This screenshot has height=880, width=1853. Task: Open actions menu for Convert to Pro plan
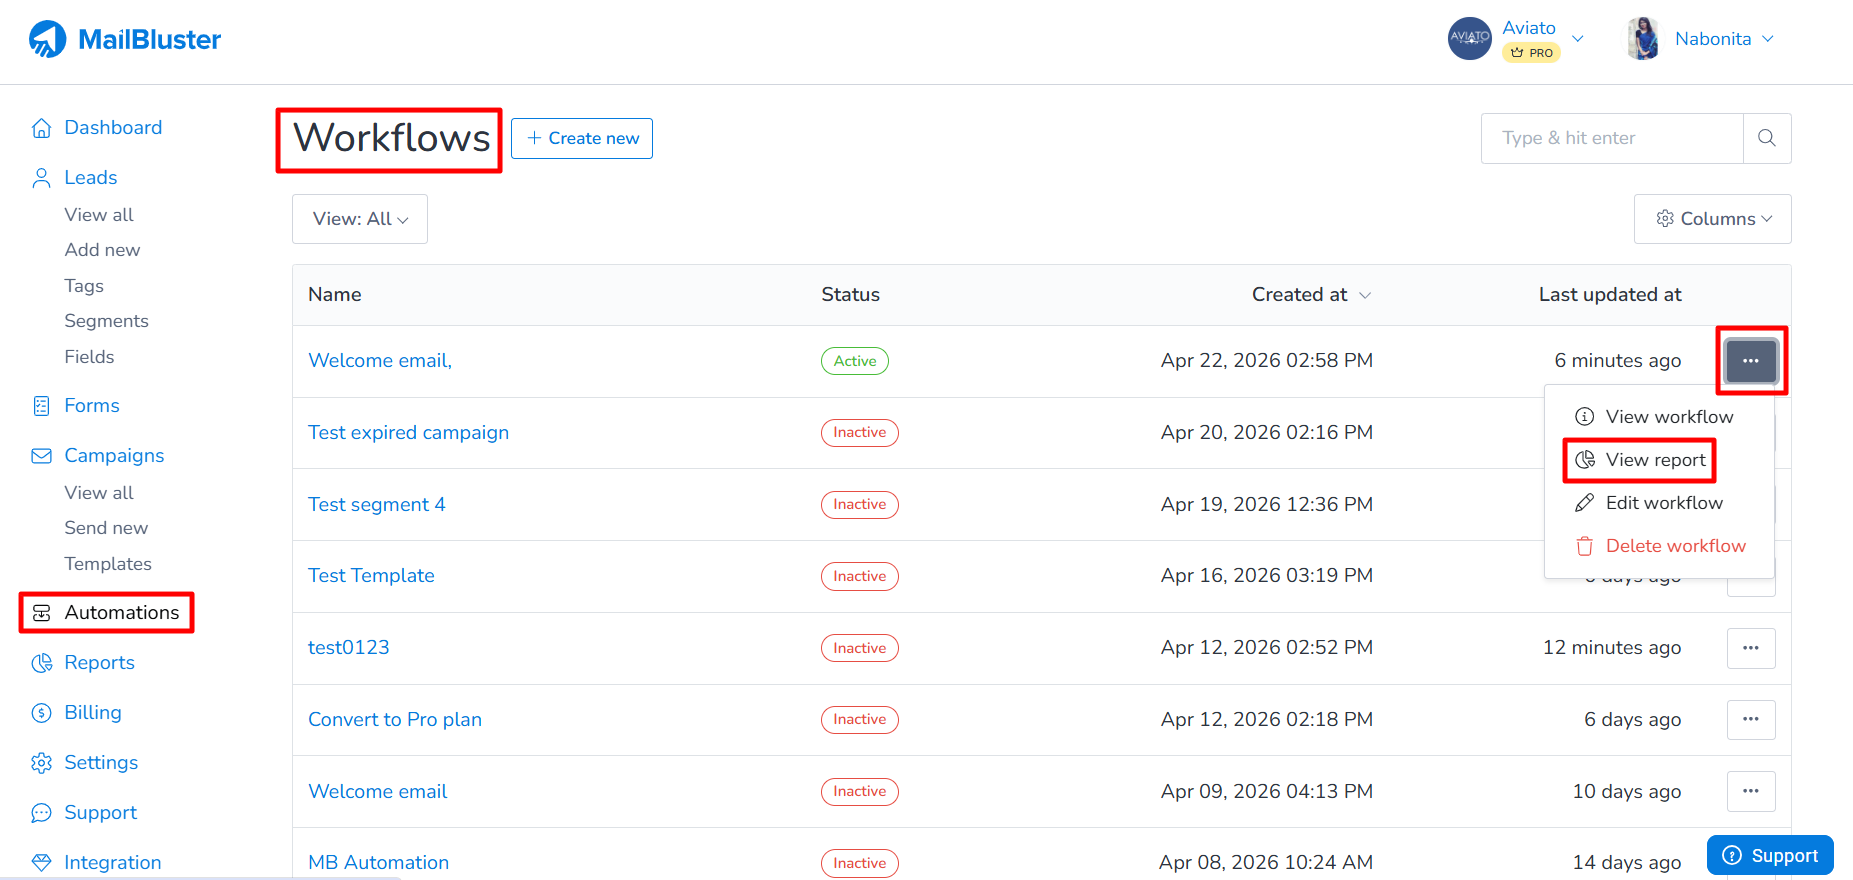(x=1751, y=720)
